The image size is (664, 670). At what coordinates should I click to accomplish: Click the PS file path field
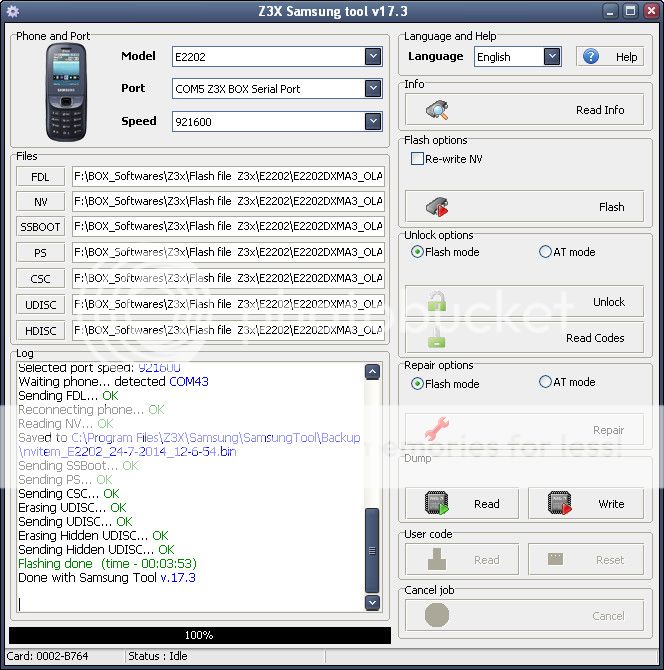[x=228, y=253]
